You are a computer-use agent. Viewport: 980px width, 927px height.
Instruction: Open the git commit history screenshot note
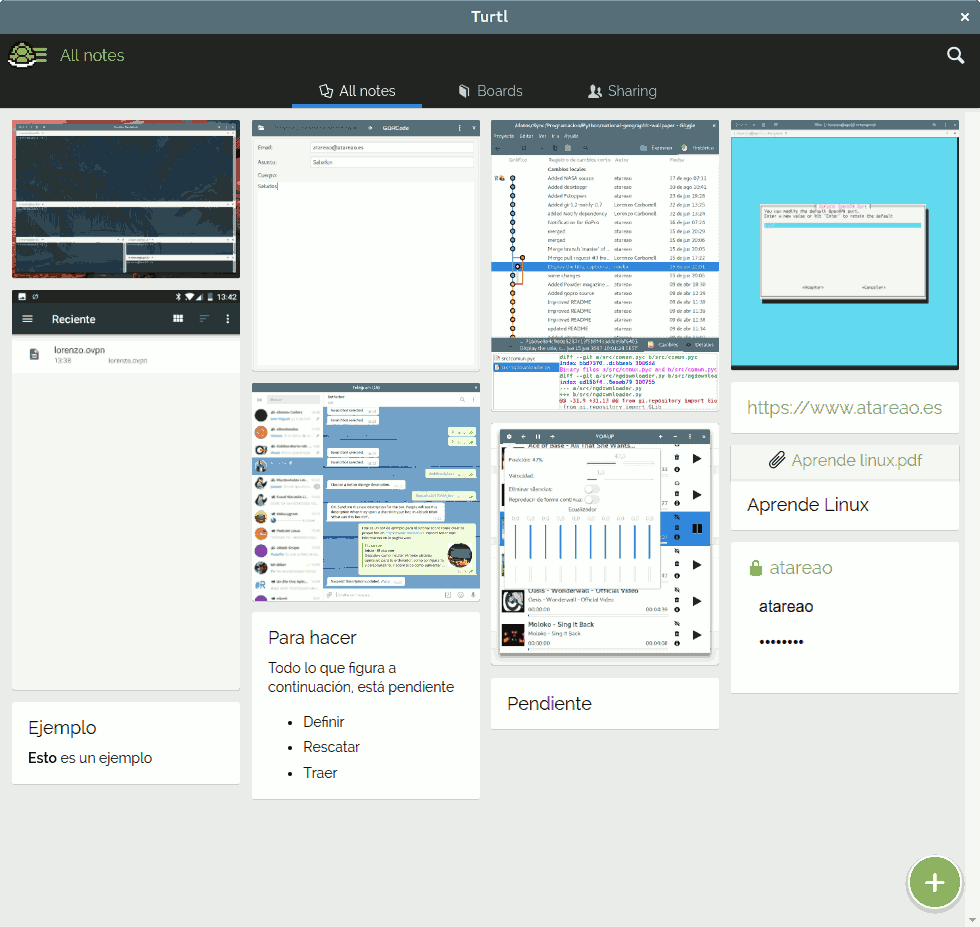pos(604,265)
